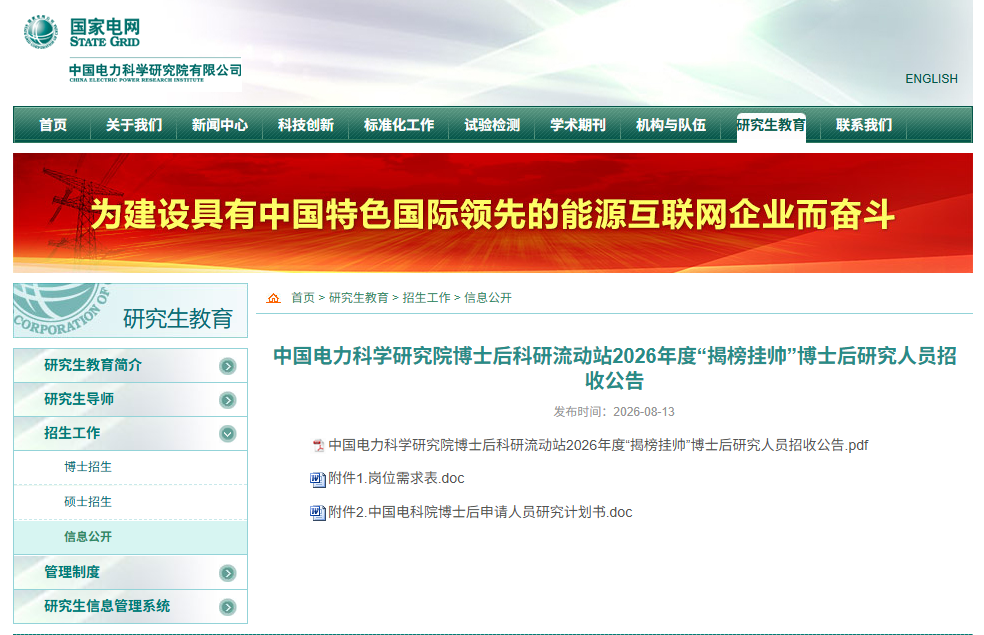
Task: Select 博士招生 submenu item
Action: [x=88, y=467]
